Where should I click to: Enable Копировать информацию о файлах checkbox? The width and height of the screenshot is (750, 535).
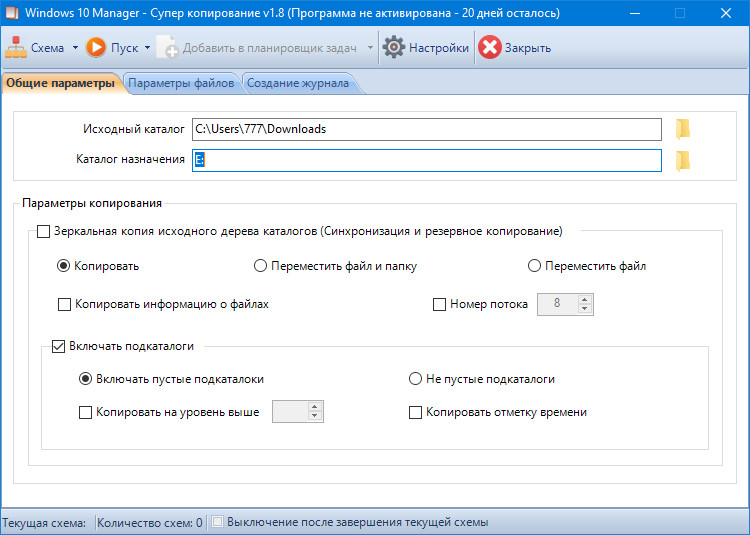[x=64, y=305]
